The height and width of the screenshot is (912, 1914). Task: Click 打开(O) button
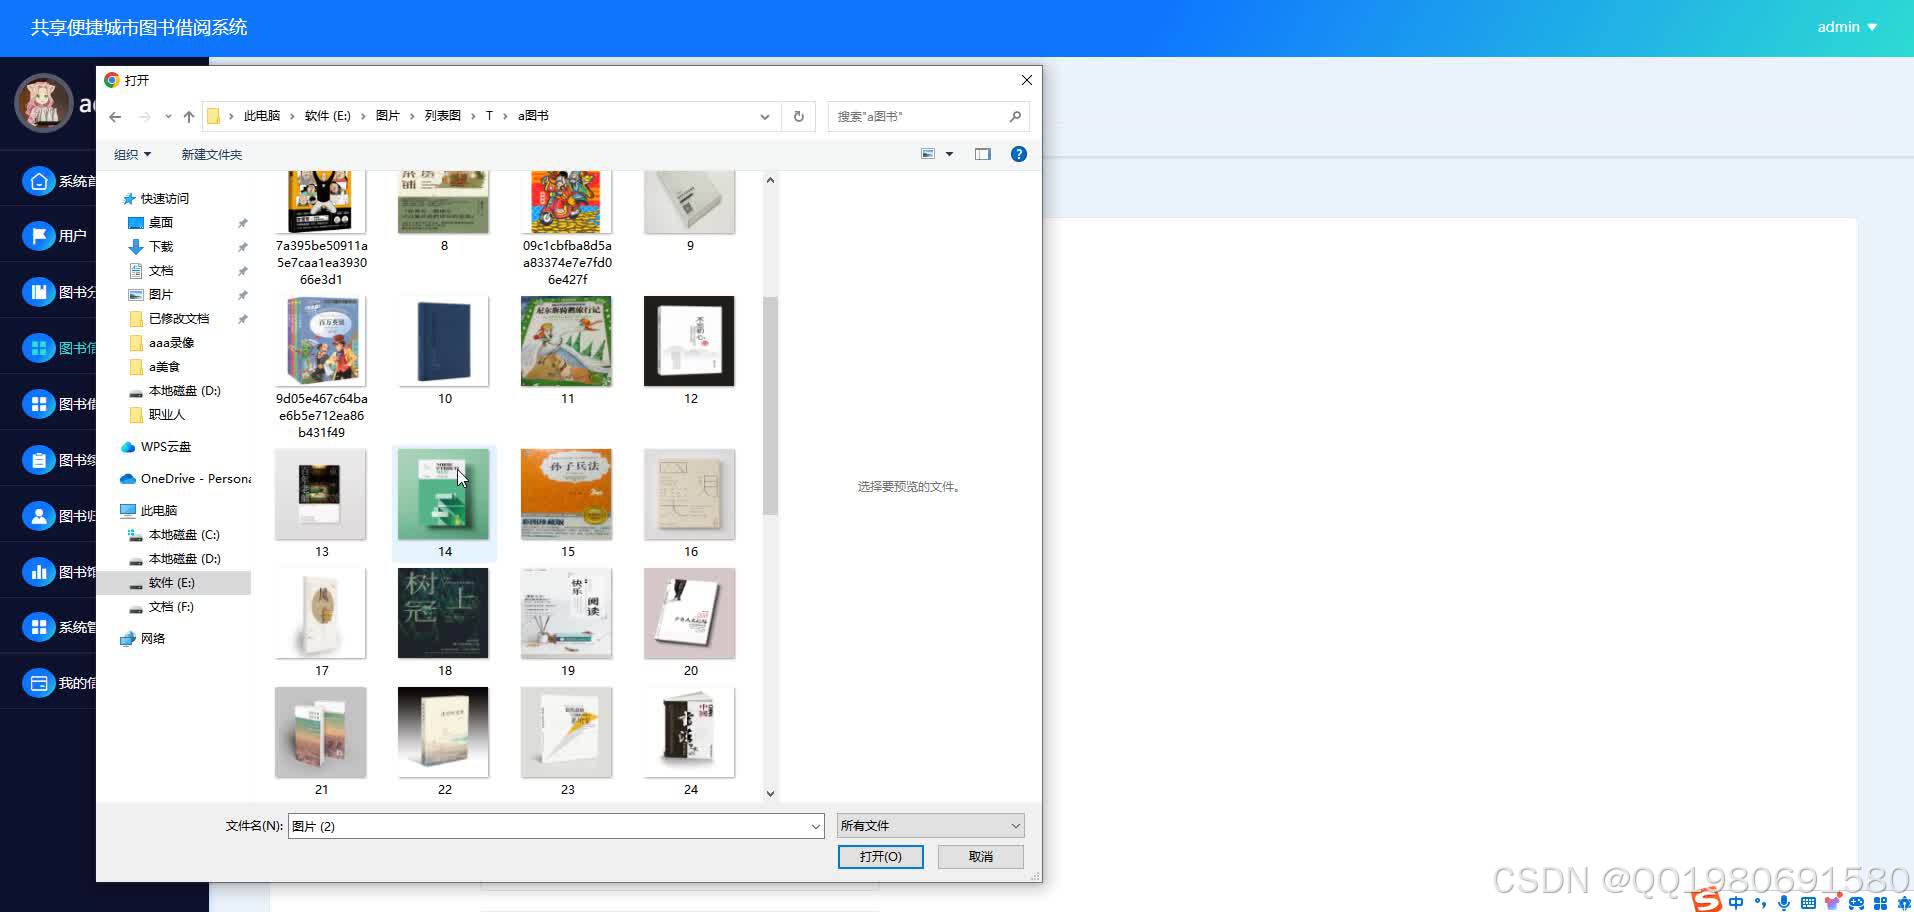880,857
